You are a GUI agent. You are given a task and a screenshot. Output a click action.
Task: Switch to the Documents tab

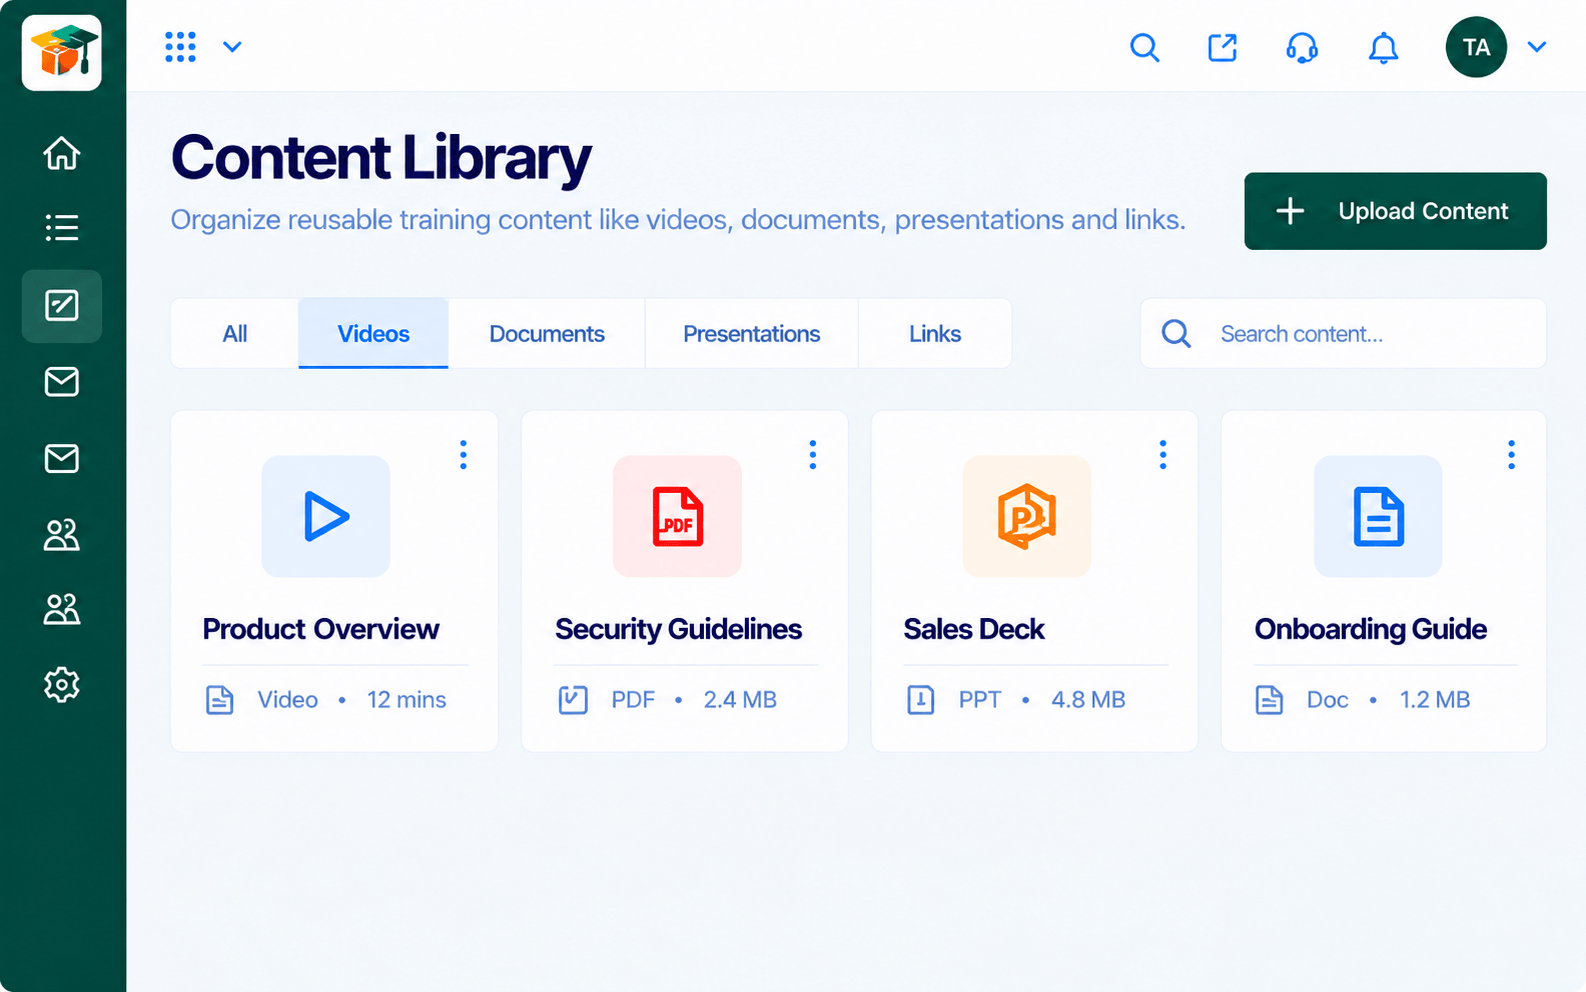coord(547,334)
